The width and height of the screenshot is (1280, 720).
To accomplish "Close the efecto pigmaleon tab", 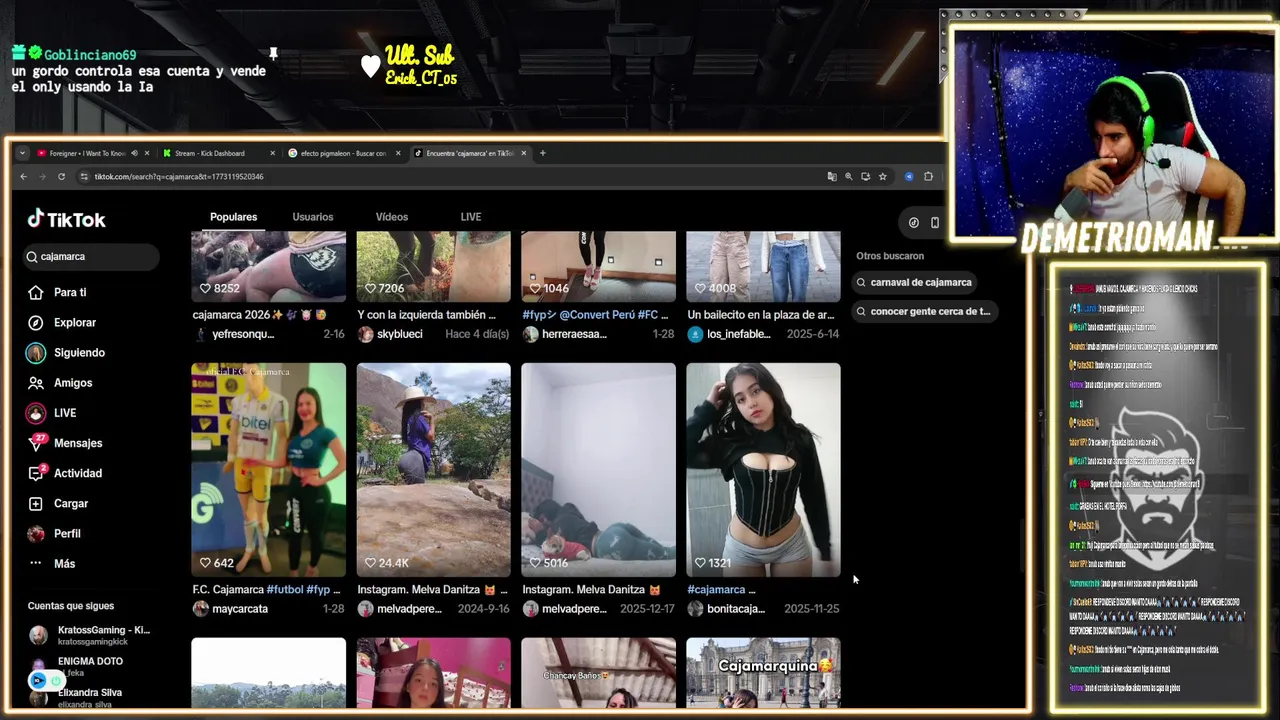I will (398, 153).
